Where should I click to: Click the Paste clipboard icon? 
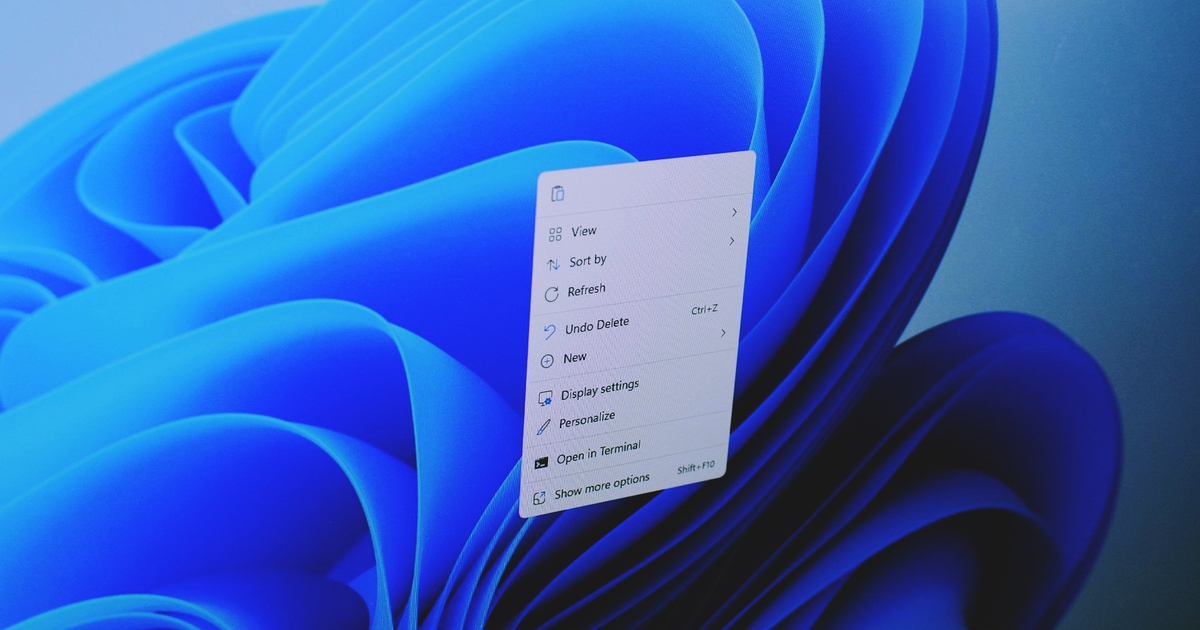558,193
